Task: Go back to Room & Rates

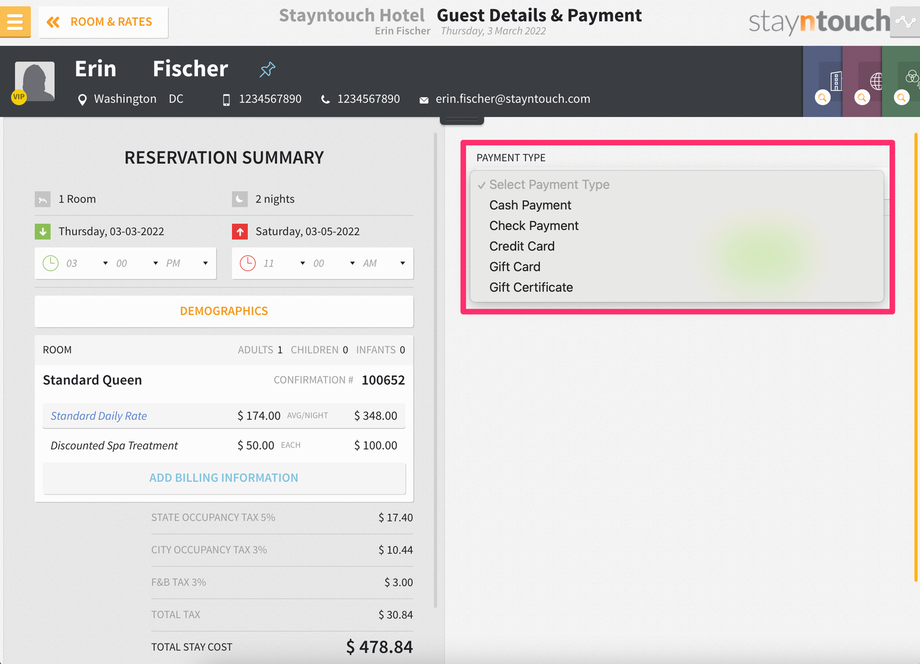Action: 103,22
